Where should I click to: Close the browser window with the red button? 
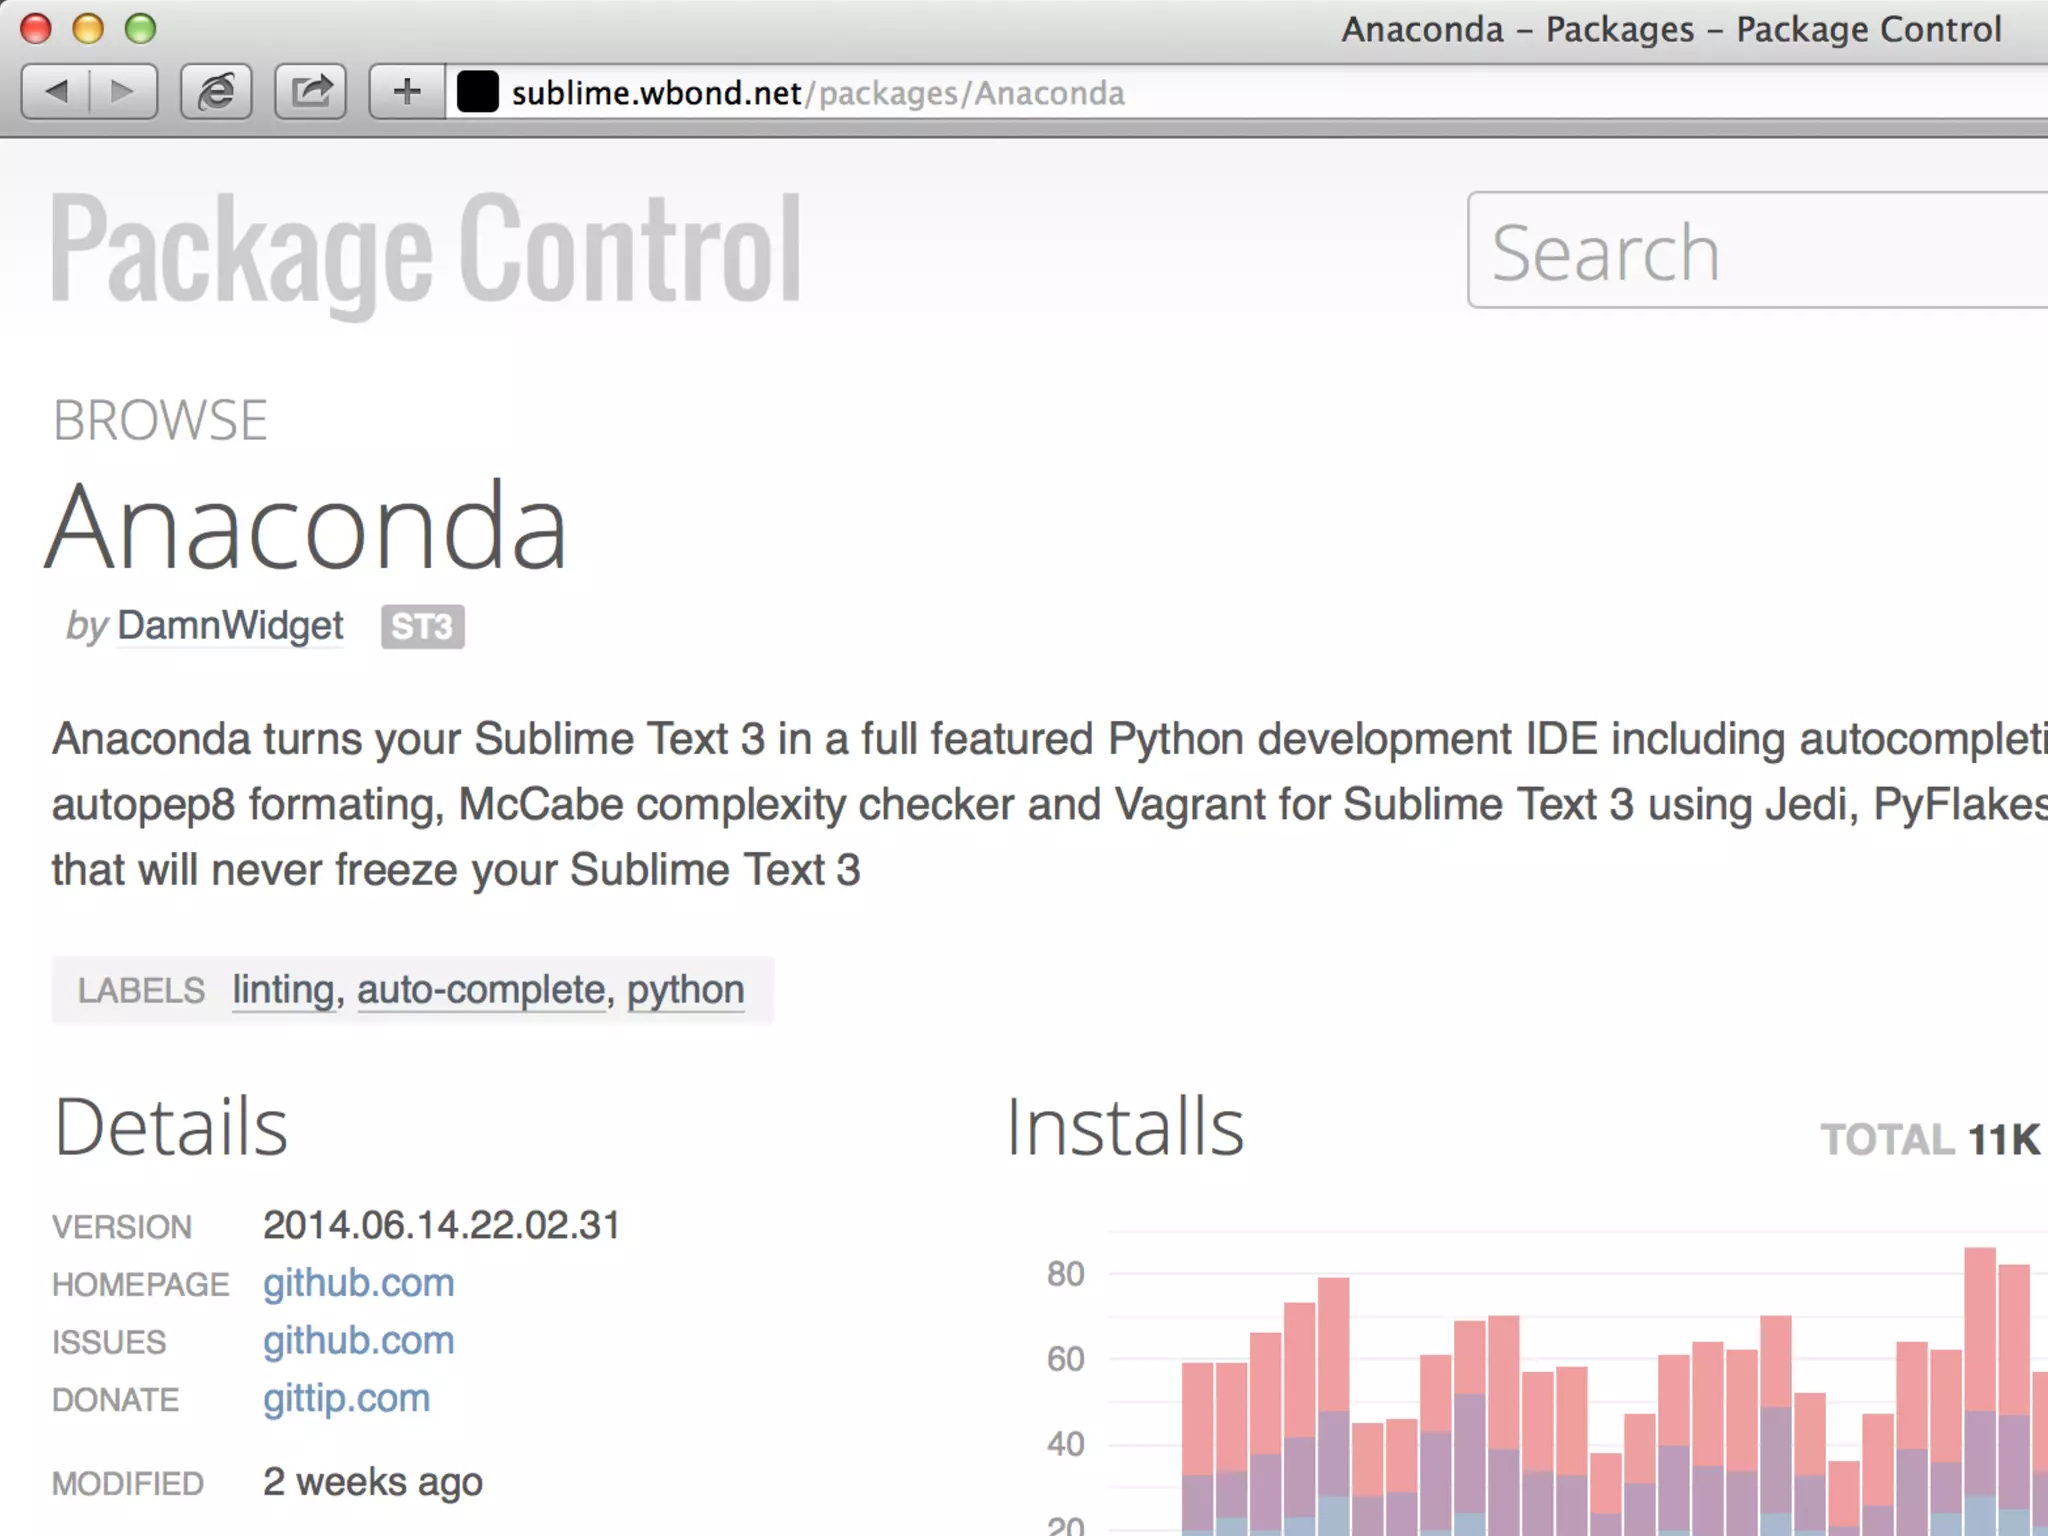[36, 29]
